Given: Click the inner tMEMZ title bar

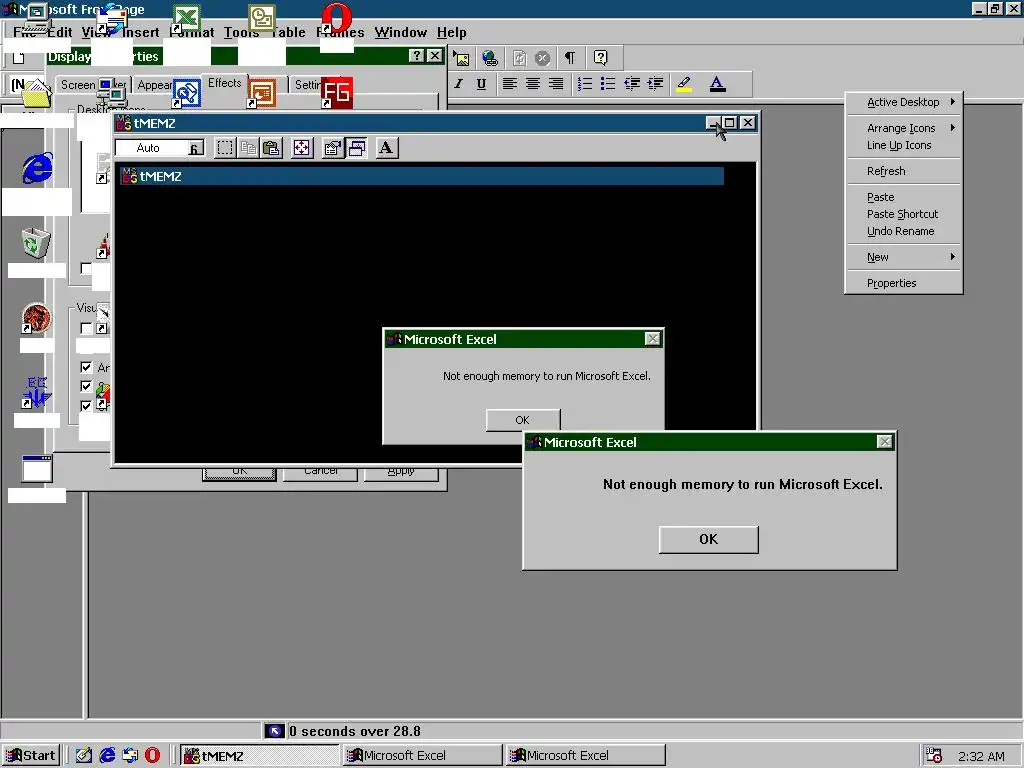Looking at the screenshot, I should coord(421,176).
